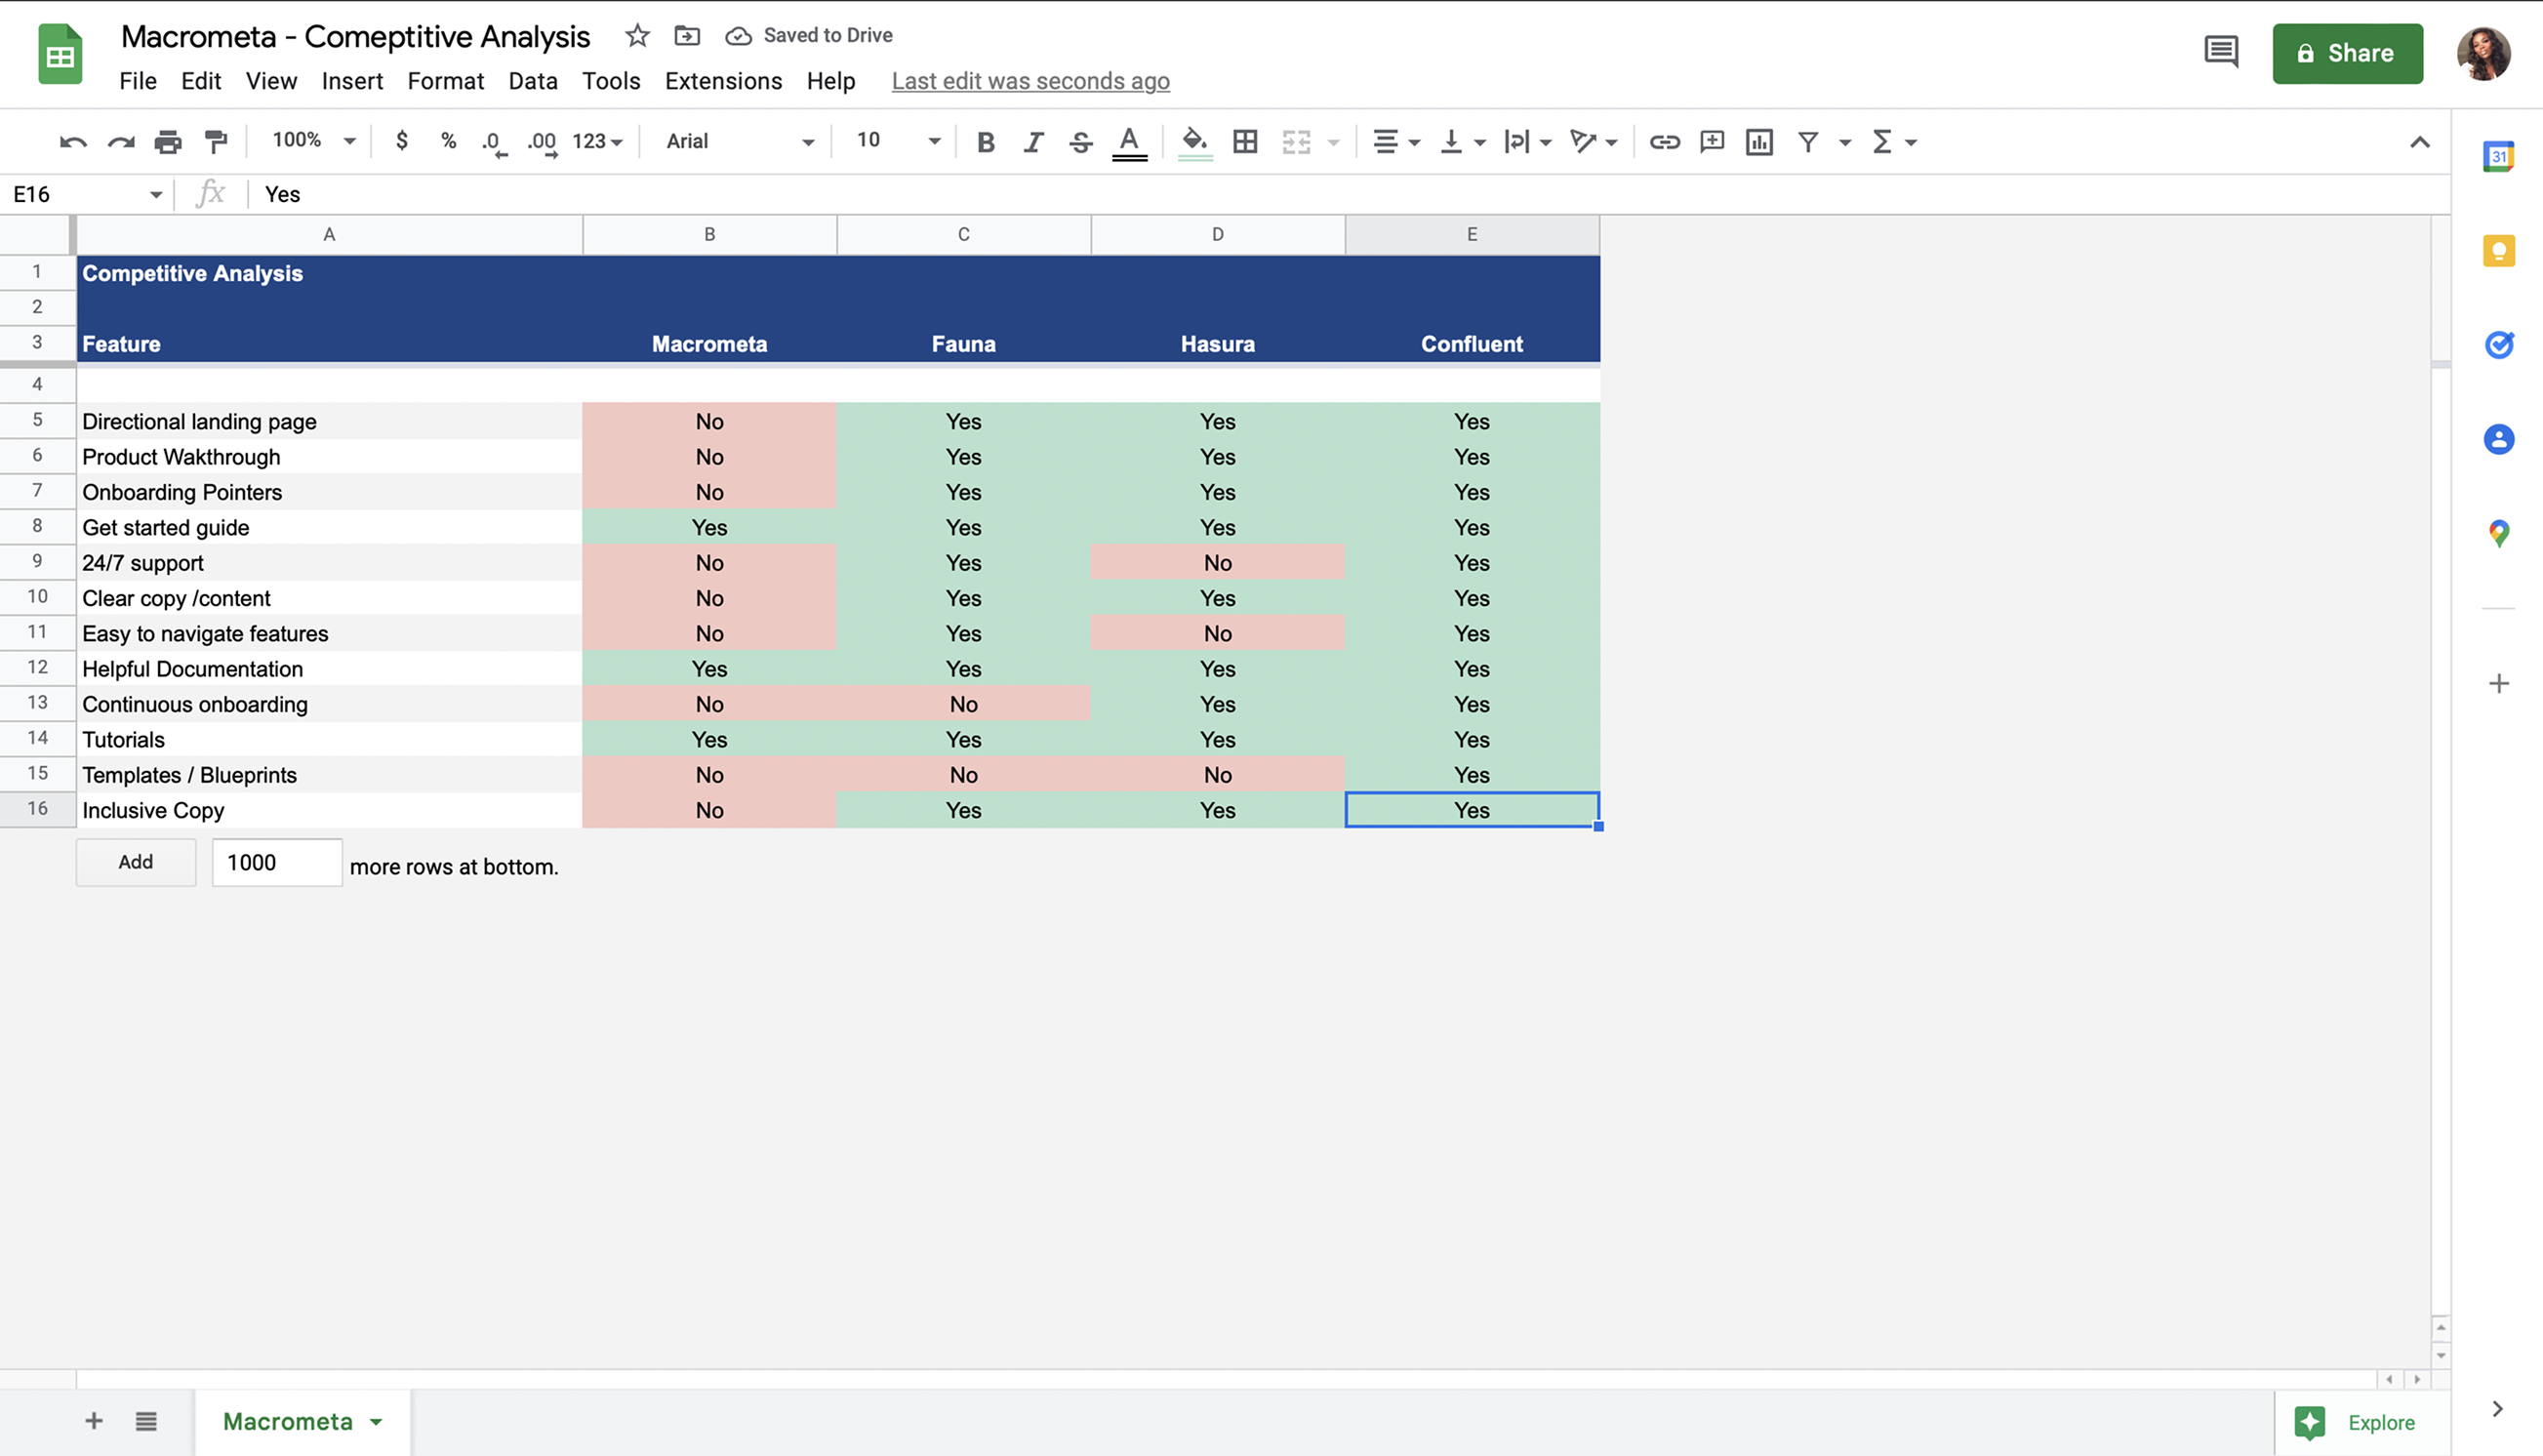Click the Insert chart icon
Image resolution: width=2543 pixels, height=1456 pixels.
click(1759, 142)
